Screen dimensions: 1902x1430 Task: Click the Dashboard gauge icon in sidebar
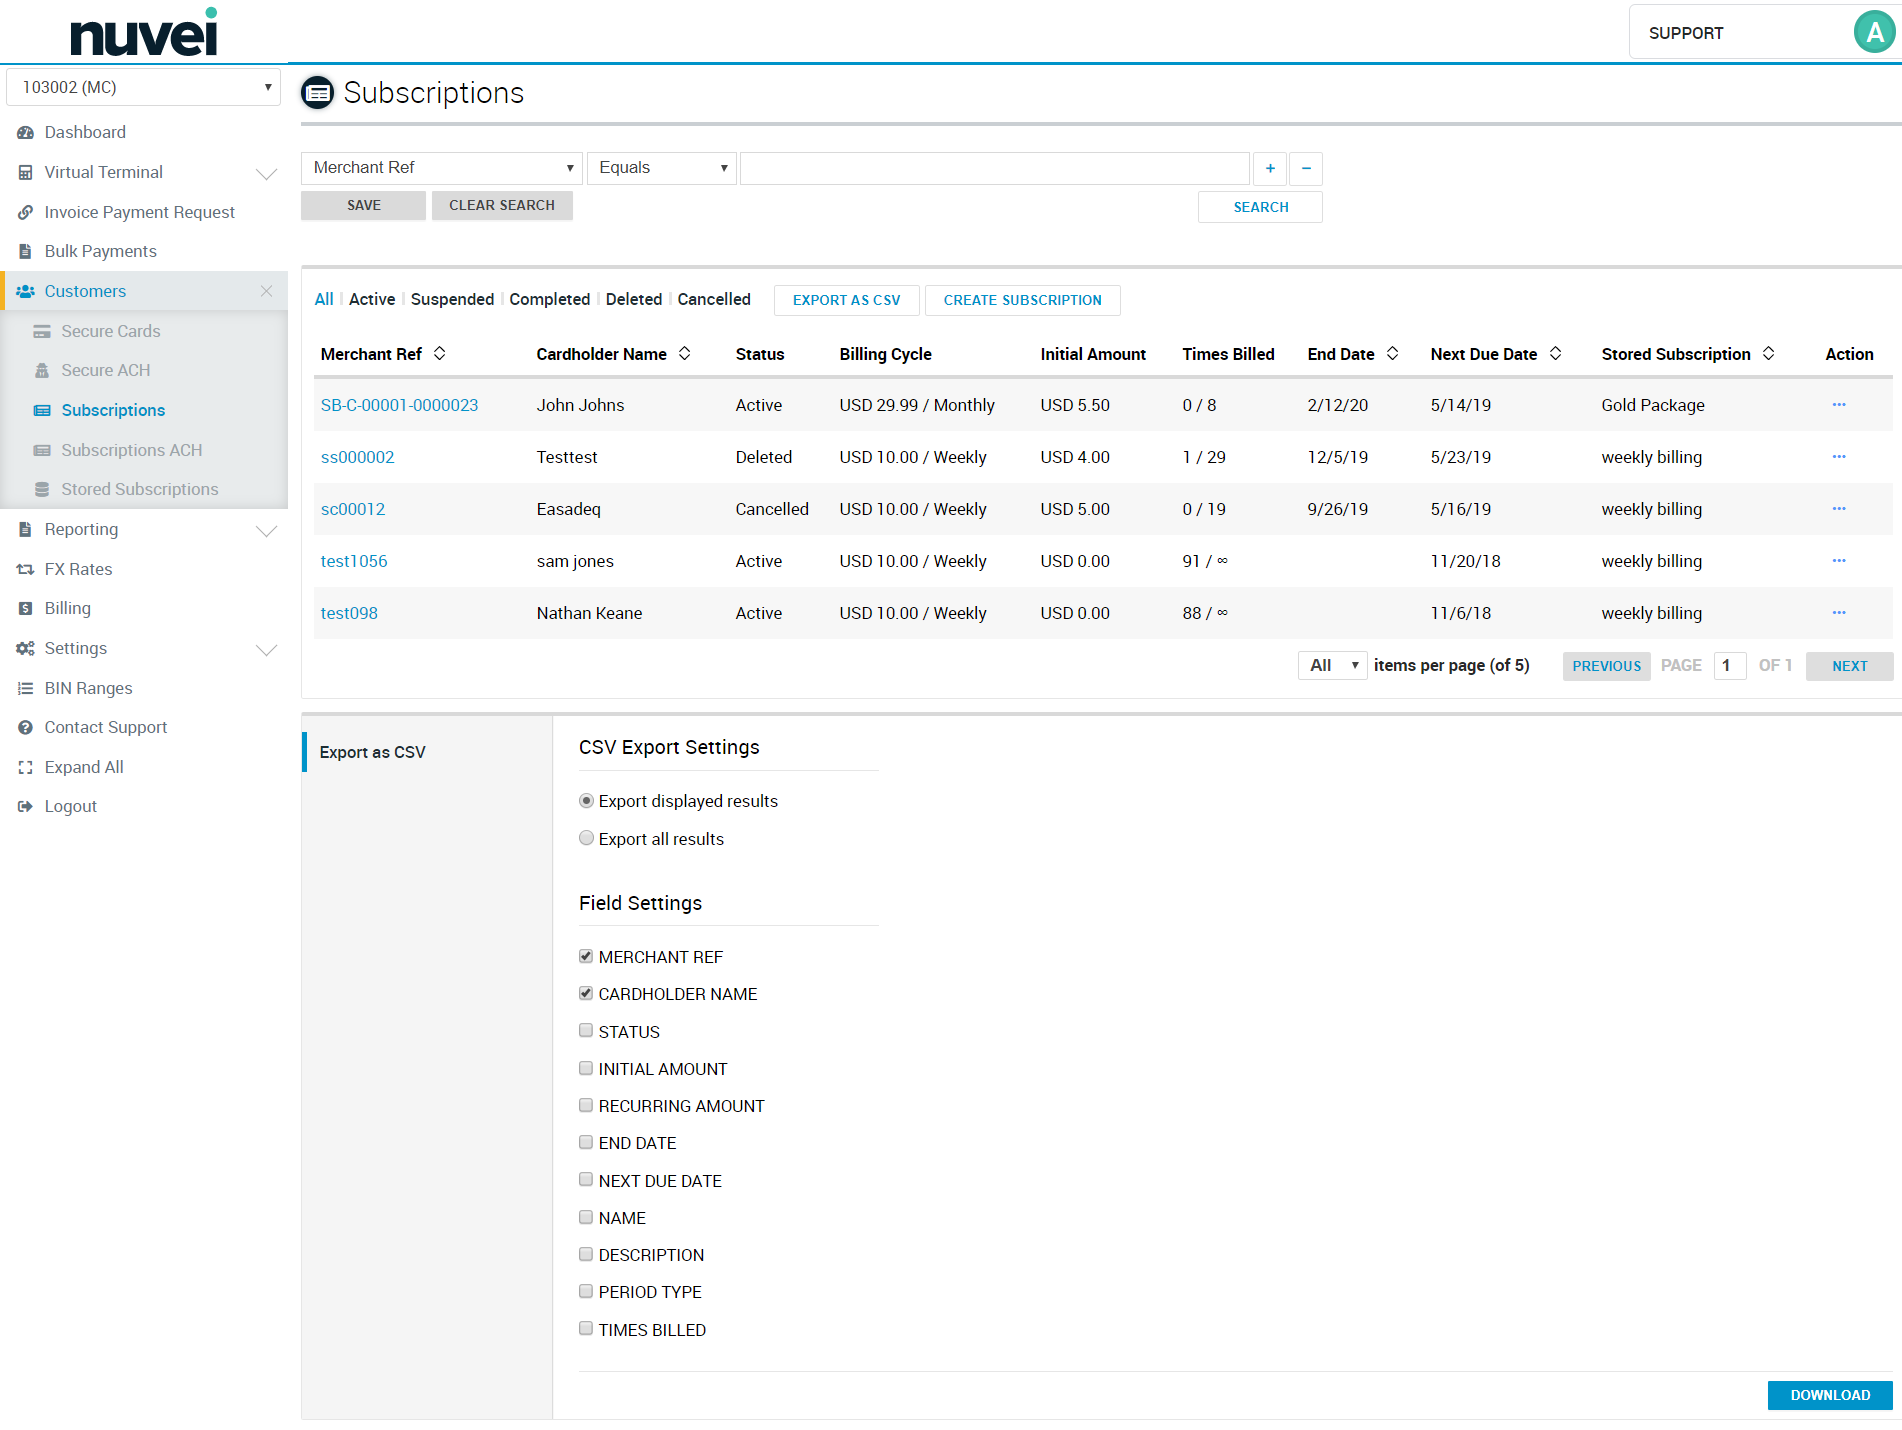(26, 133)
